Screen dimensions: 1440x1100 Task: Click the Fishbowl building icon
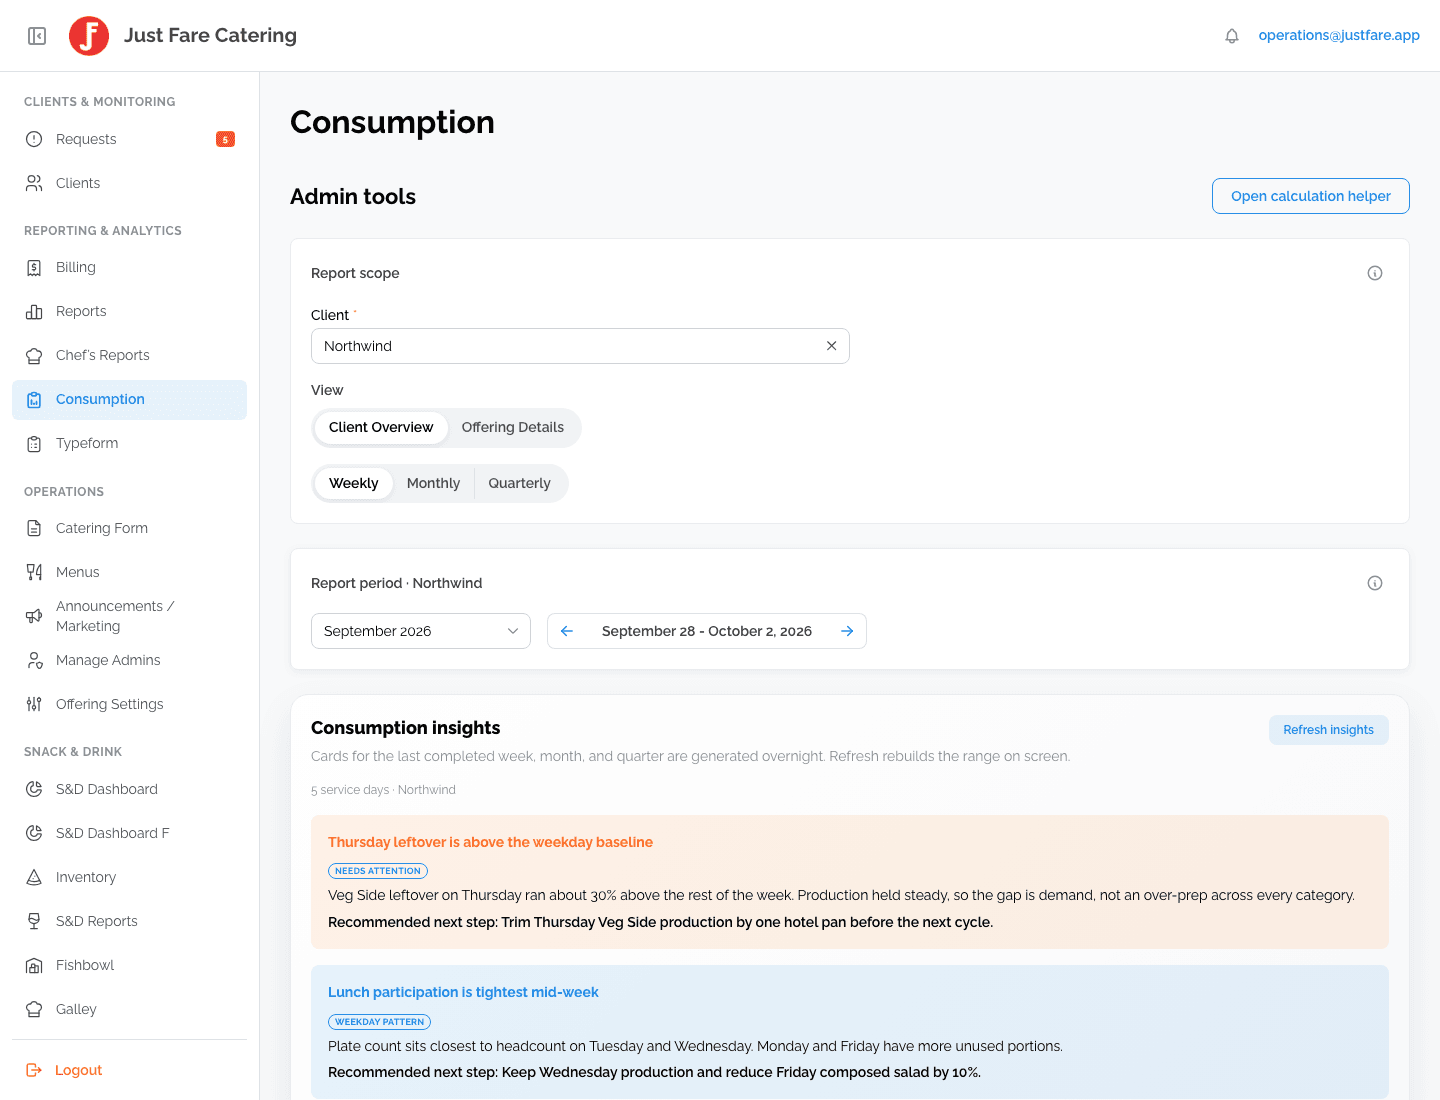(34, 965)
